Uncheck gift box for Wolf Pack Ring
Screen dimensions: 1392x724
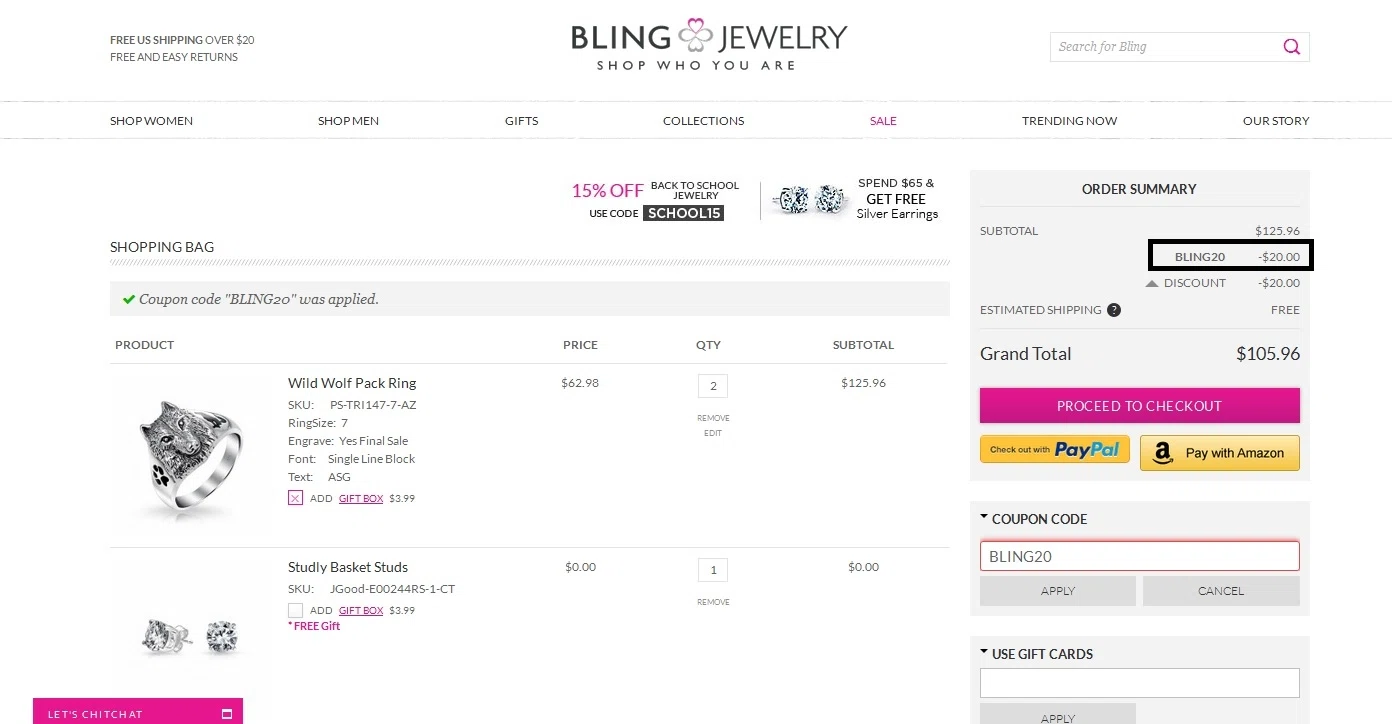click(x=295, y=498)
